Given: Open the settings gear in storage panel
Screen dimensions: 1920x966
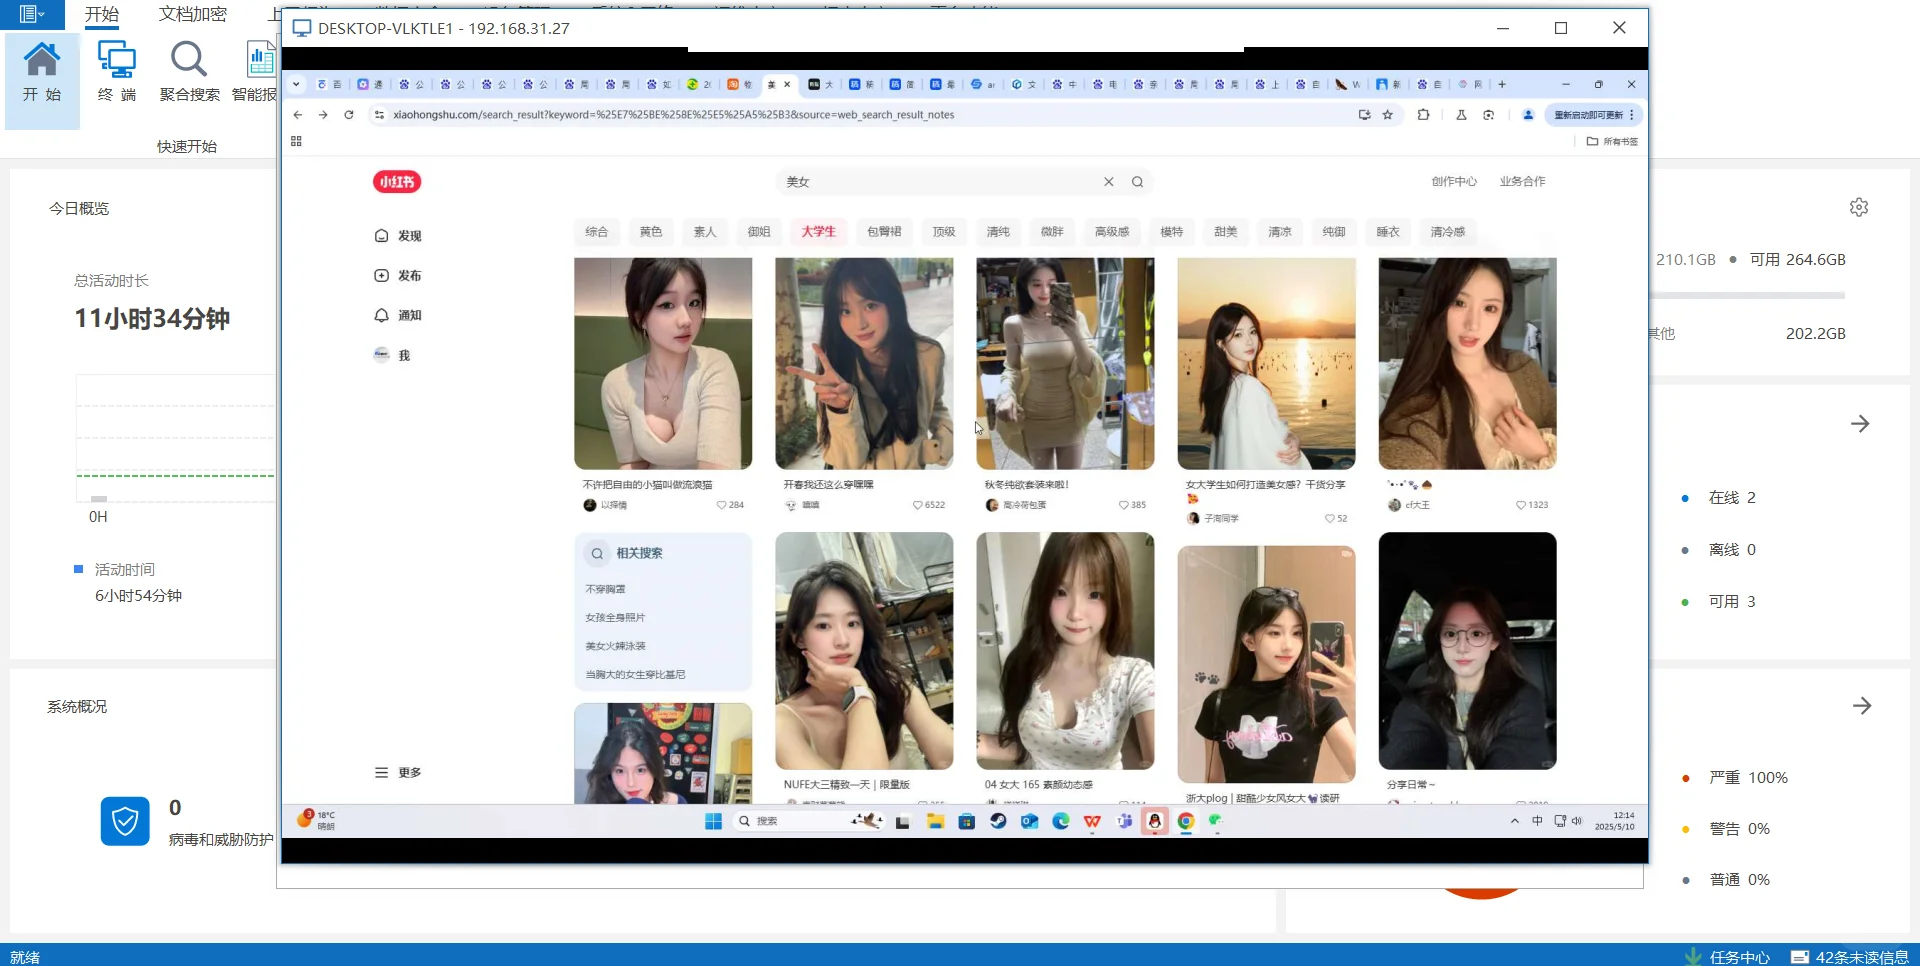Looking at the screenshot, I should pos(1859,207).
